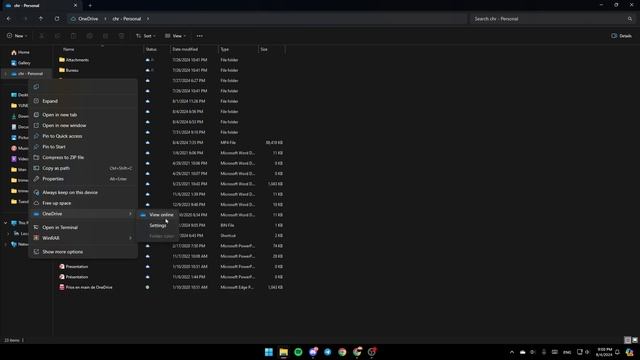
Task: Open the Sort dropdown
Action: click(146, 36)
